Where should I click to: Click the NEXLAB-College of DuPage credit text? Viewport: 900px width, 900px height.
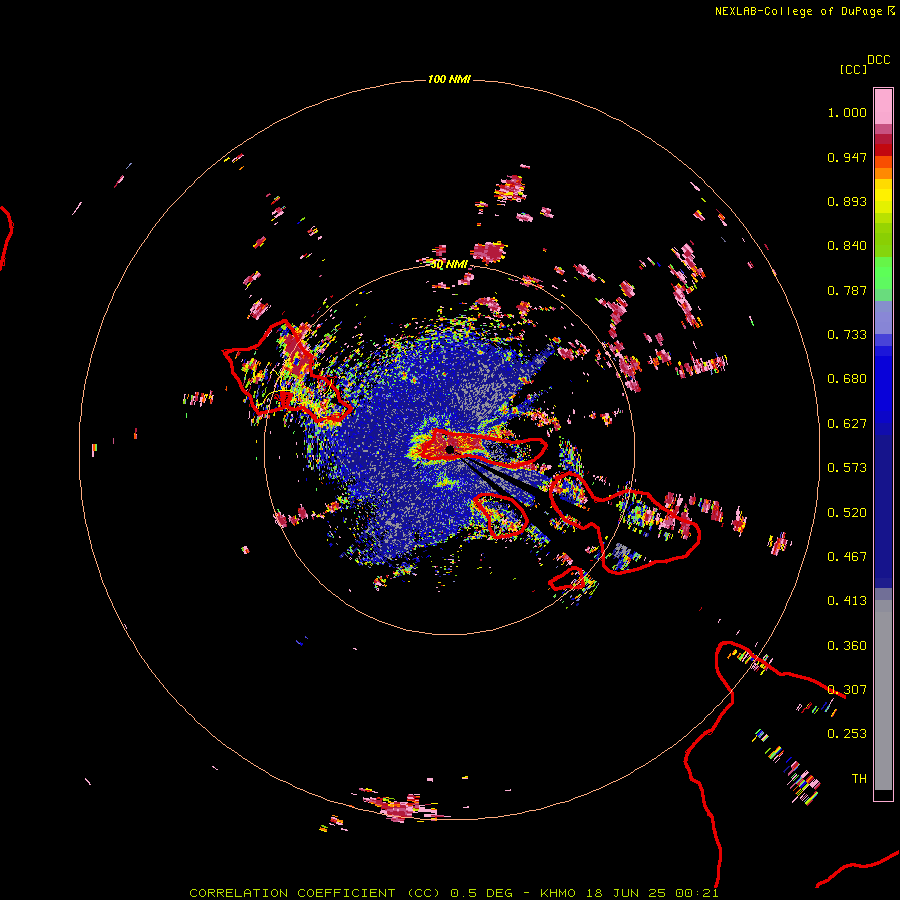pyautogui.click(x=804, y=11)
